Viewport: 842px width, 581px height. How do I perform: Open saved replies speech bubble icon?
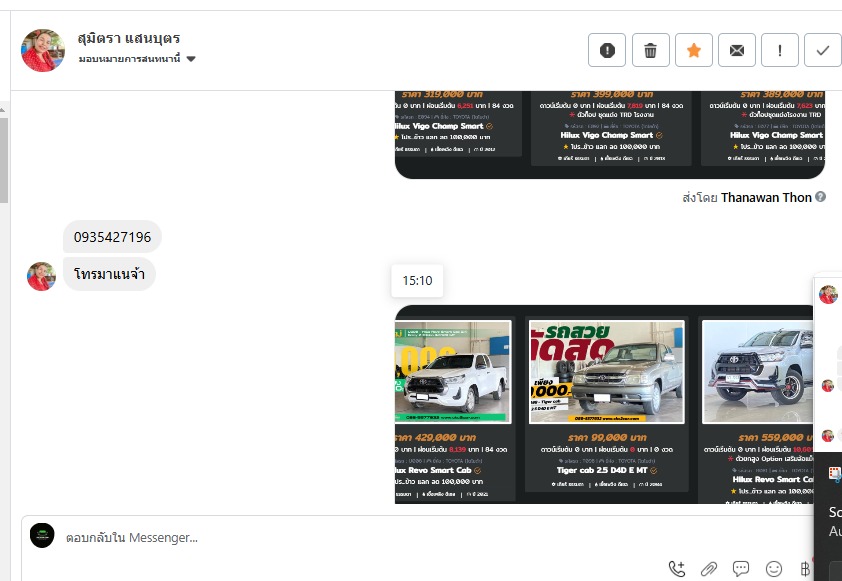point(741,568)
